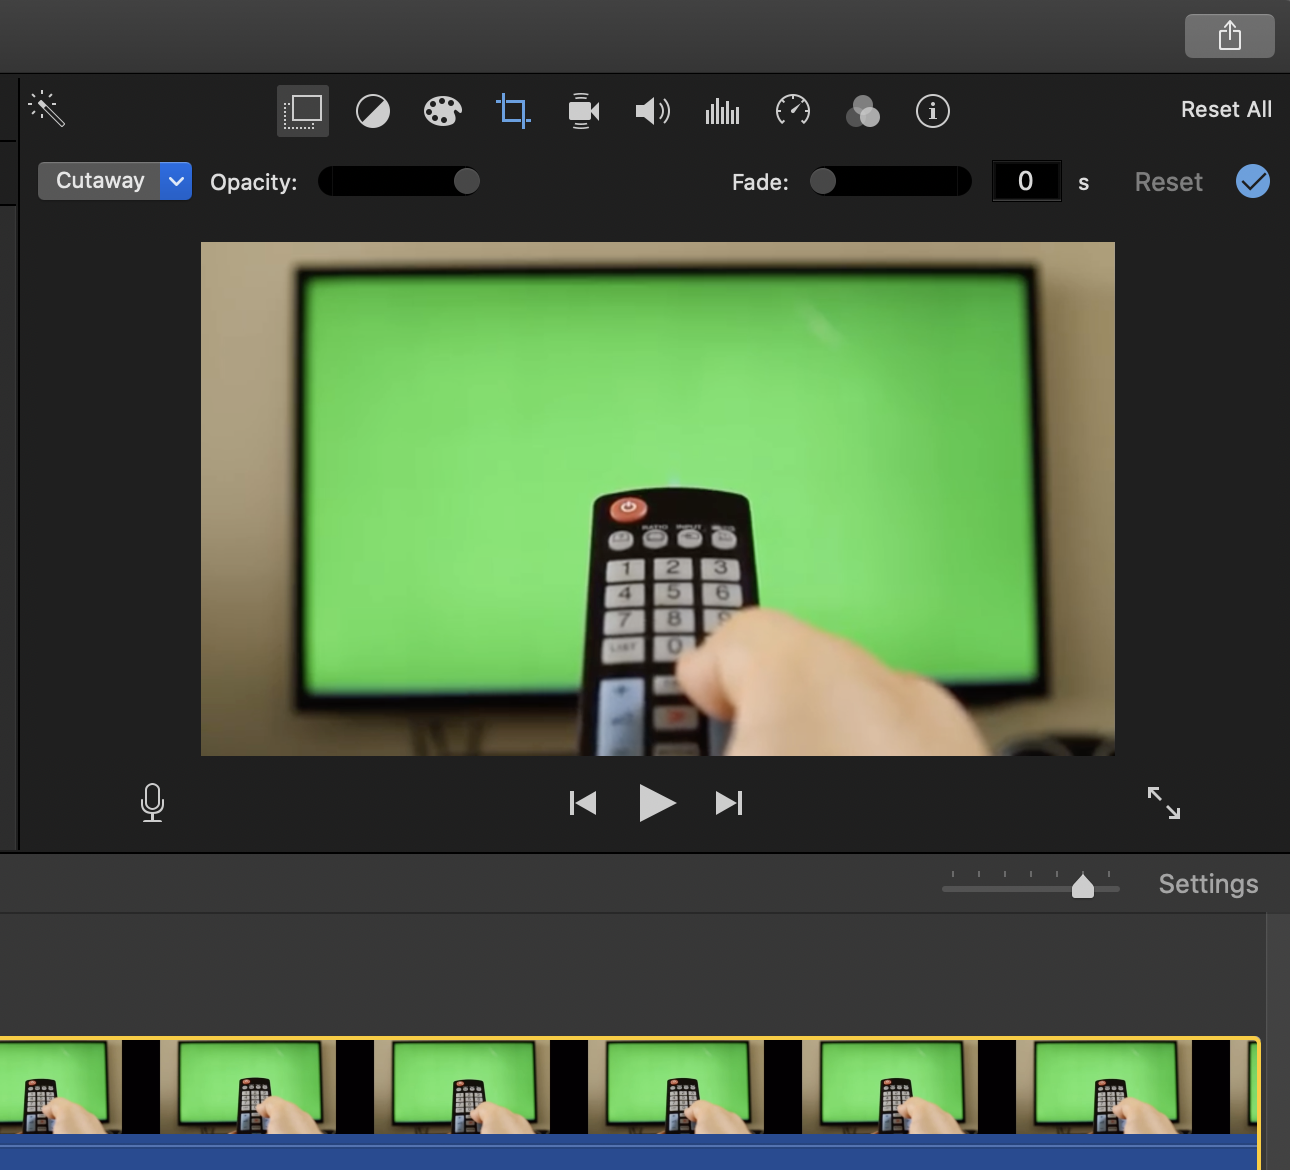This screenshot has height=1170, width=1290.
Task: Click the Reset All button
Action: pos(1226,109)
